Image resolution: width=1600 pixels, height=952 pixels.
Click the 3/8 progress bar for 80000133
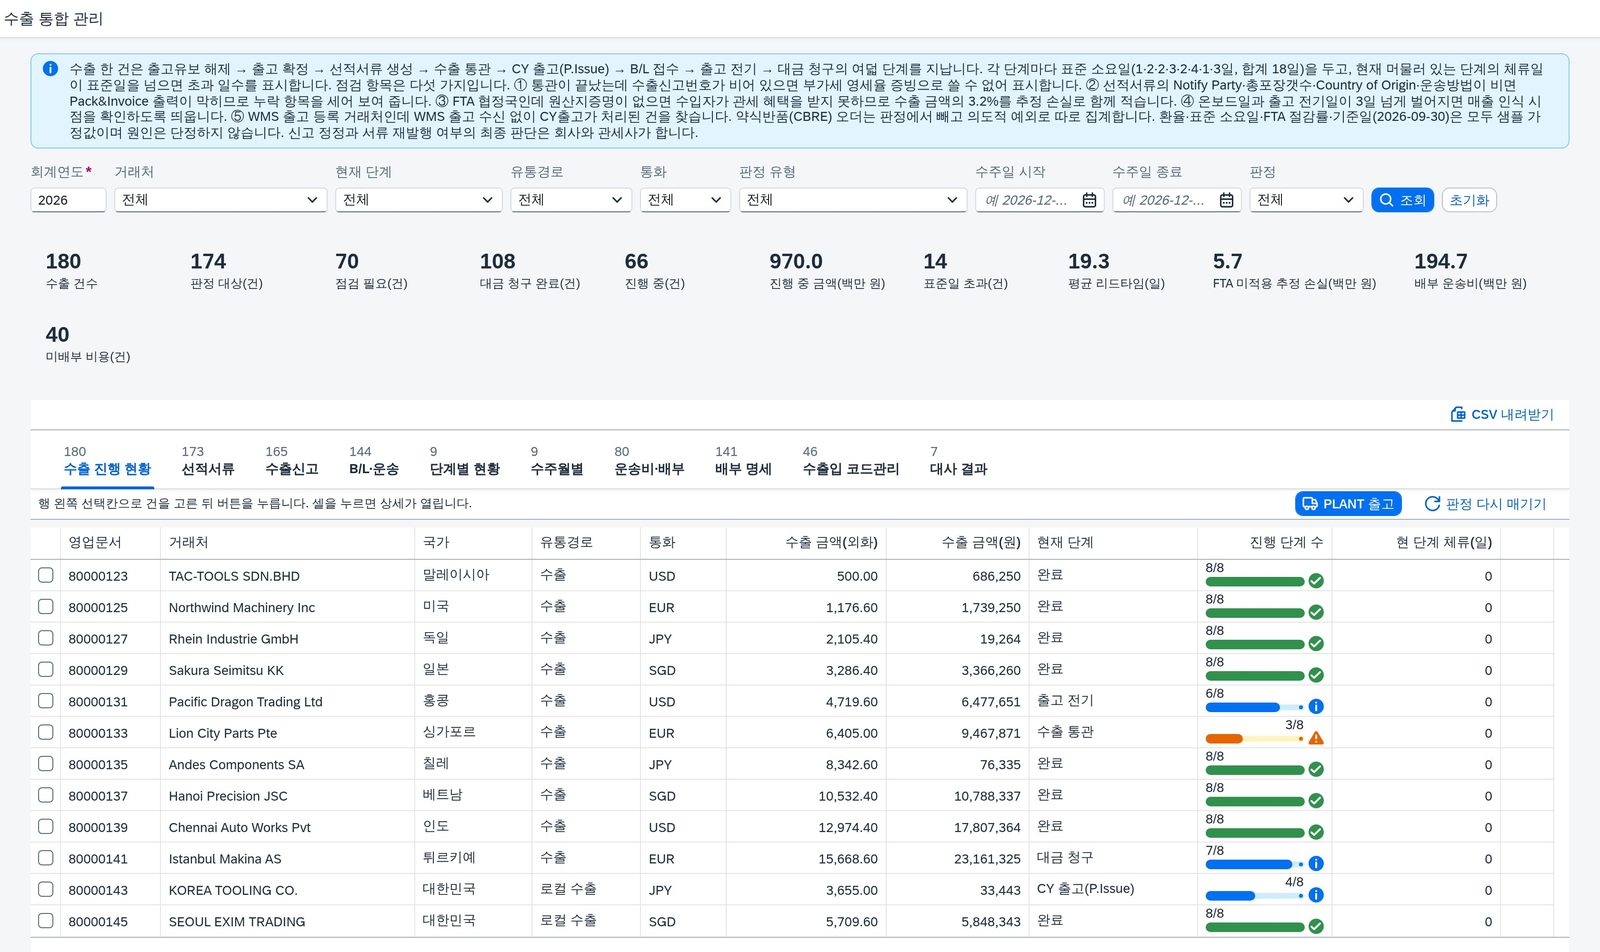[1254, 739]
